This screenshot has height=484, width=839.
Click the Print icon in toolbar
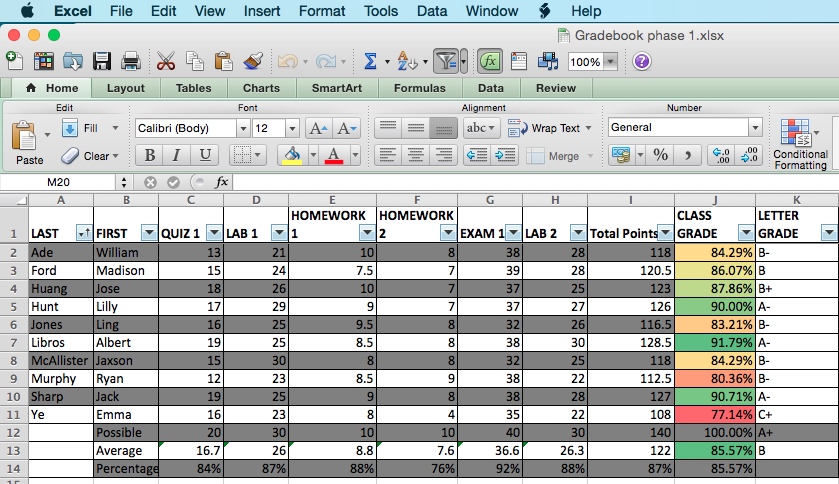[130, 61]
